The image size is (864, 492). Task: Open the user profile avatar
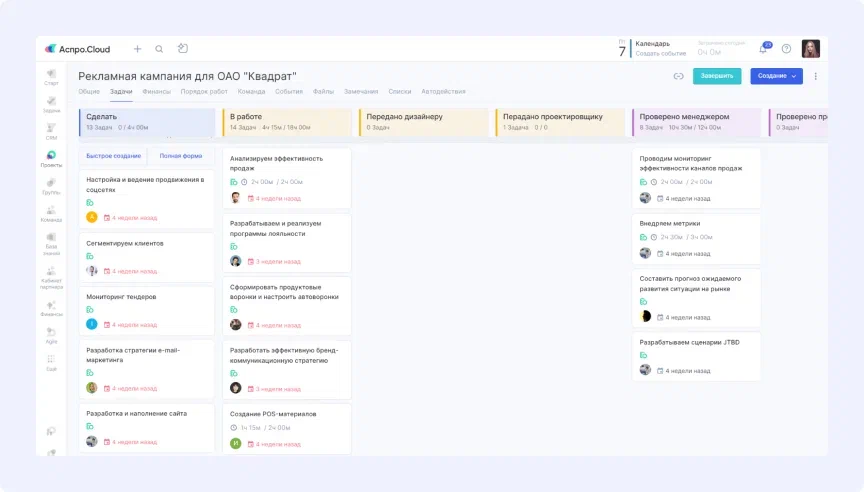(811, 49)
